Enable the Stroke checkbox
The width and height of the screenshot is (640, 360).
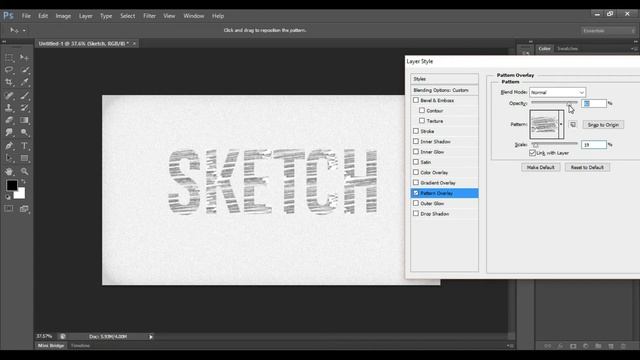[416, 131]
